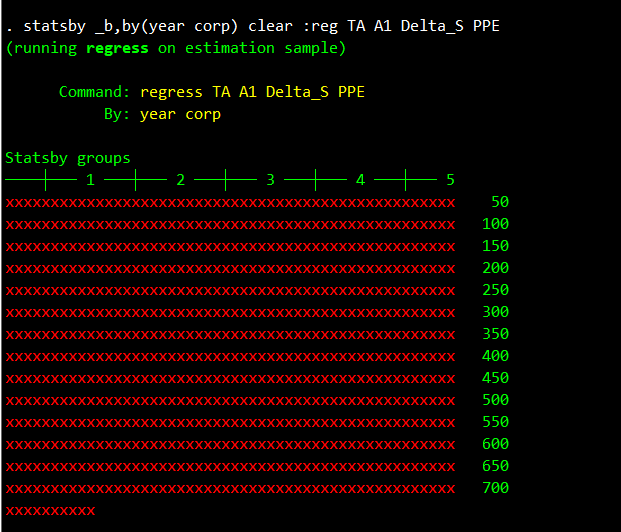The image size is (621, 532).
Task: Click ruler number 2
Action: coord(181,180)
